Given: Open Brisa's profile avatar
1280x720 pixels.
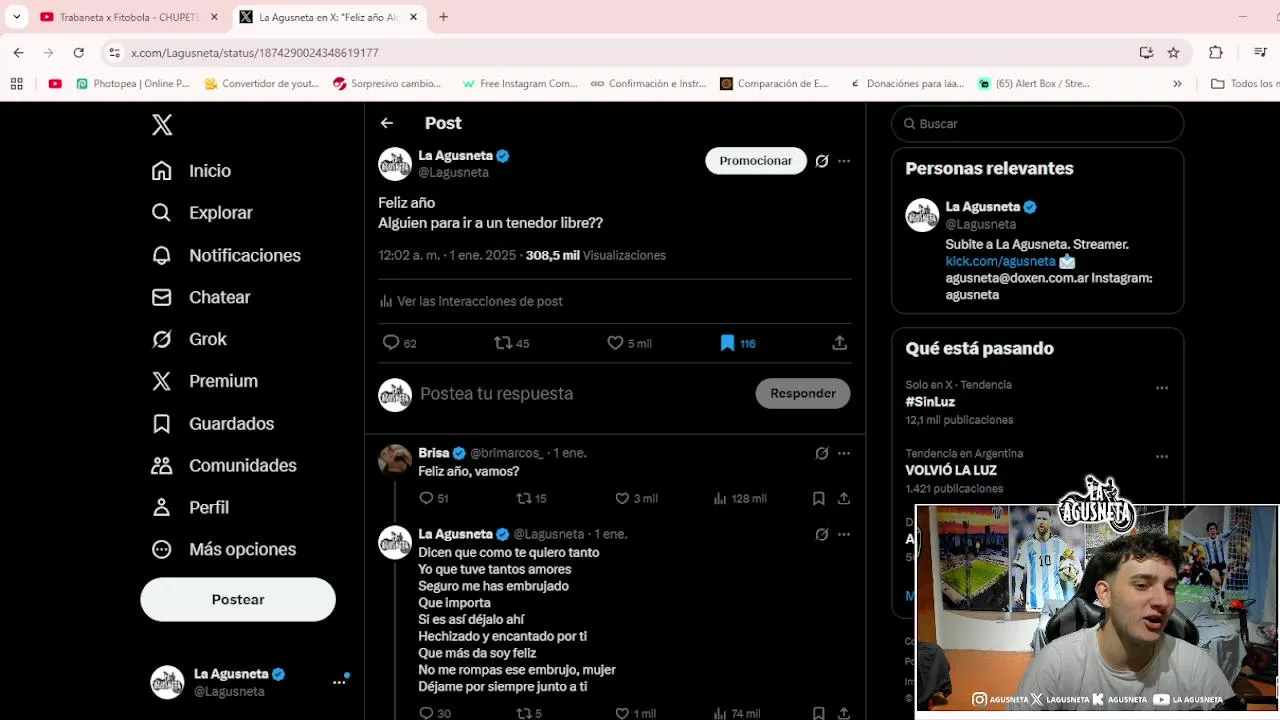Looking at the screenshot, I should [x=395, y=460].
